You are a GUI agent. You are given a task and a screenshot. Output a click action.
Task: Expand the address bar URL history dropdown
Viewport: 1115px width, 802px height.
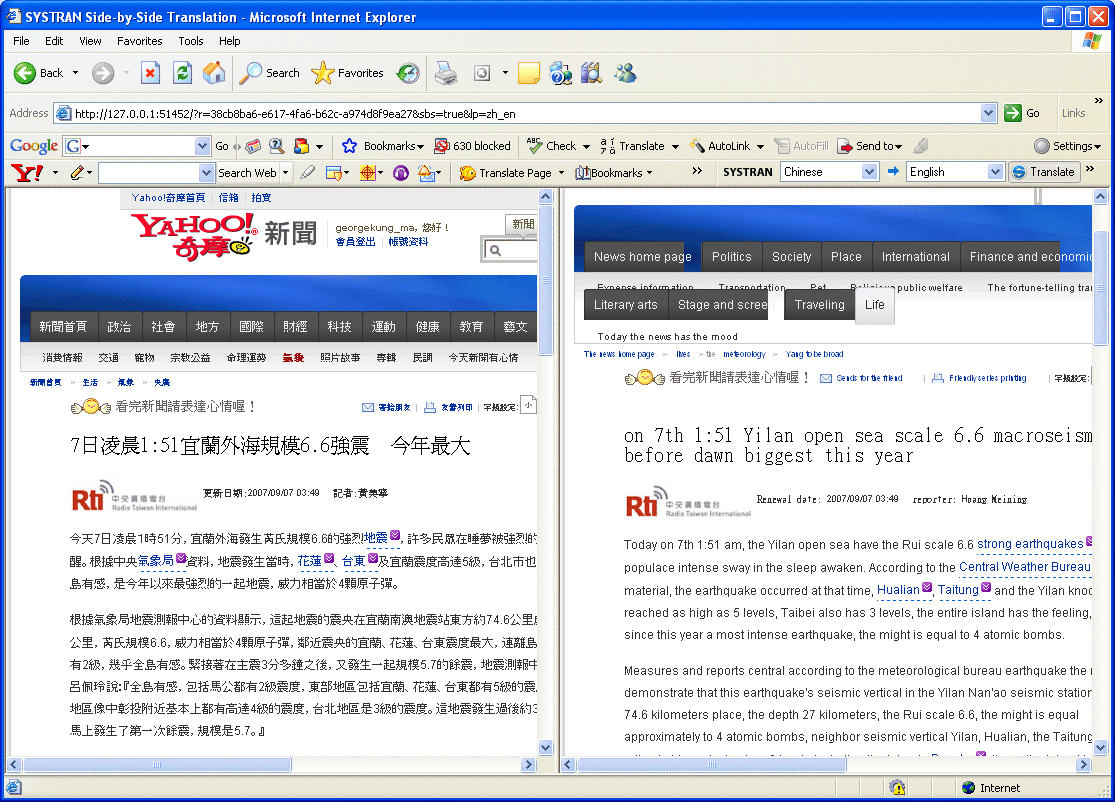tap(988, 113)
